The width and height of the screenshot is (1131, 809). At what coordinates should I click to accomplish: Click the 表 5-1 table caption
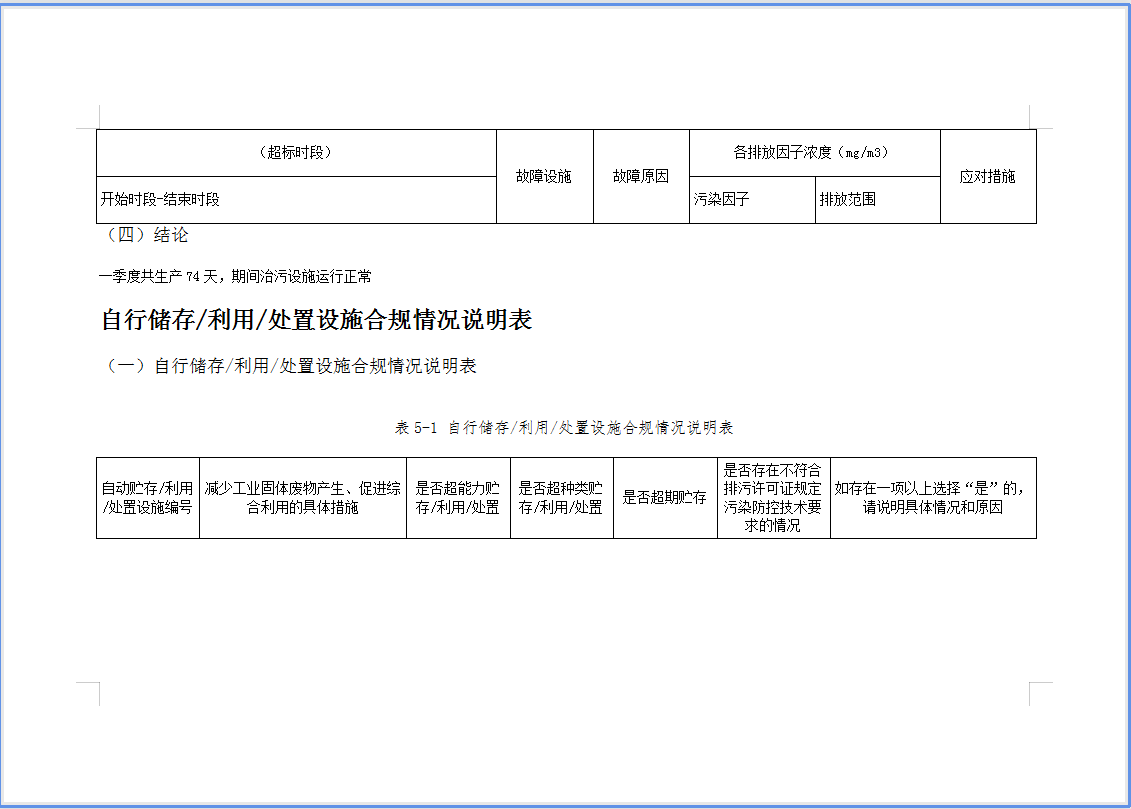click(x=565, y=428)
